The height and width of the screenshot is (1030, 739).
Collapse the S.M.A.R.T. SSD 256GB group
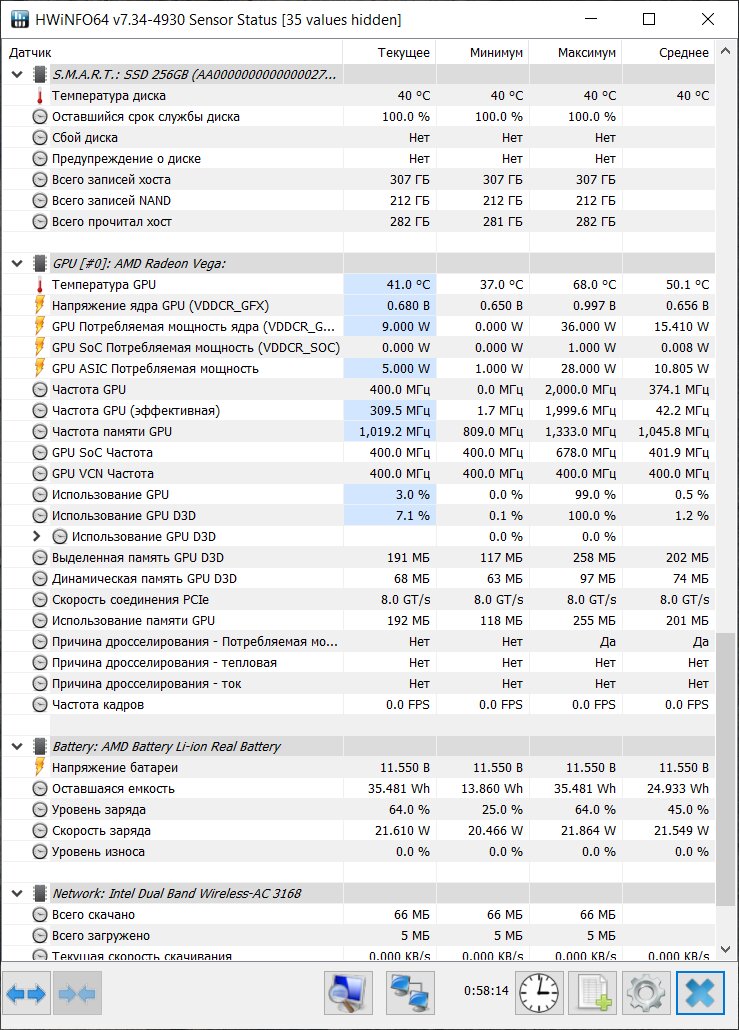tap(18, 75)
